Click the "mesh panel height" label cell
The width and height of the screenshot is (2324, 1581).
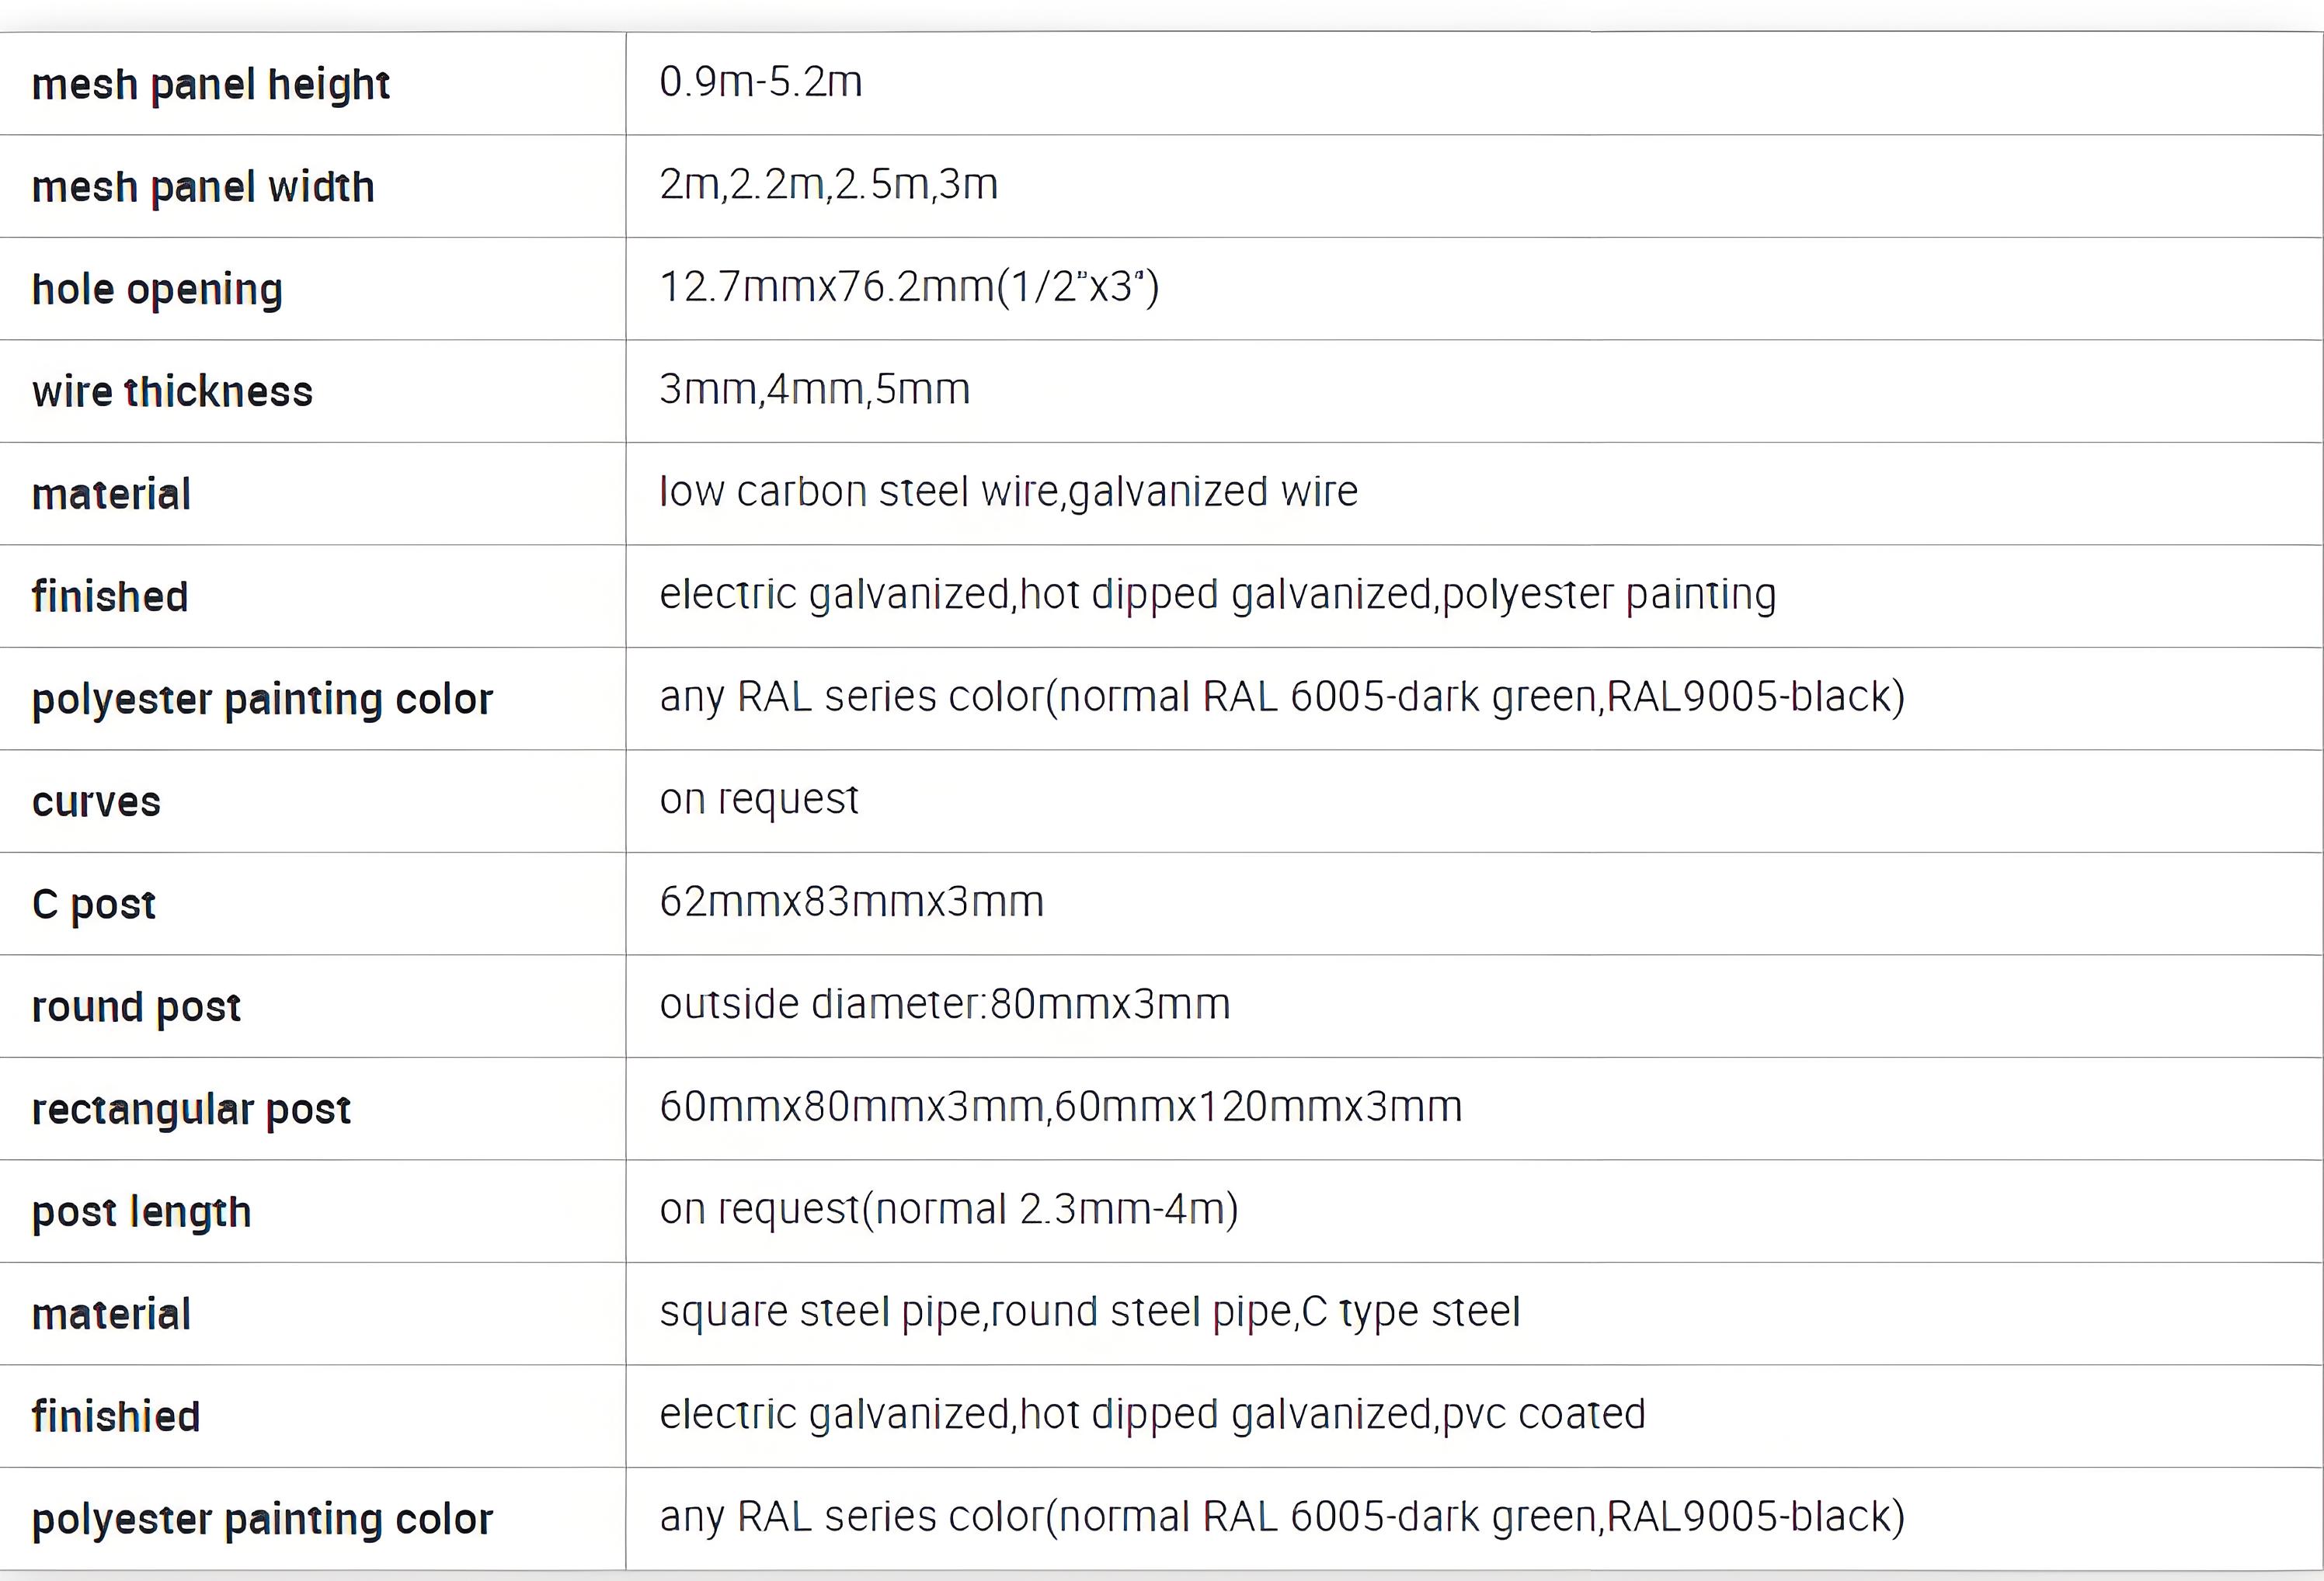[210, 85]
